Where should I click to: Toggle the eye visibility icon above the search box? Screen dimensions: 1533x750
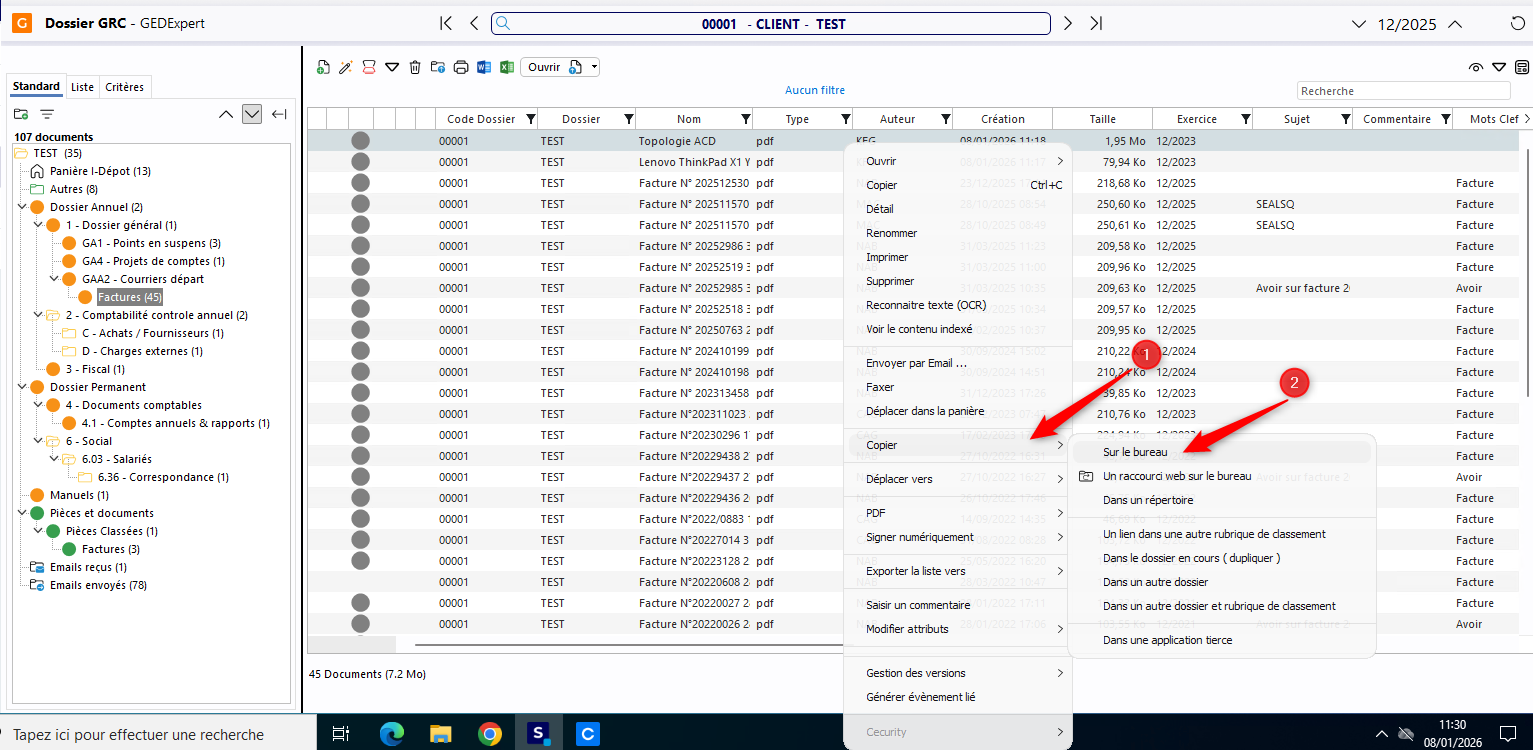click(x=1475, y=68)
